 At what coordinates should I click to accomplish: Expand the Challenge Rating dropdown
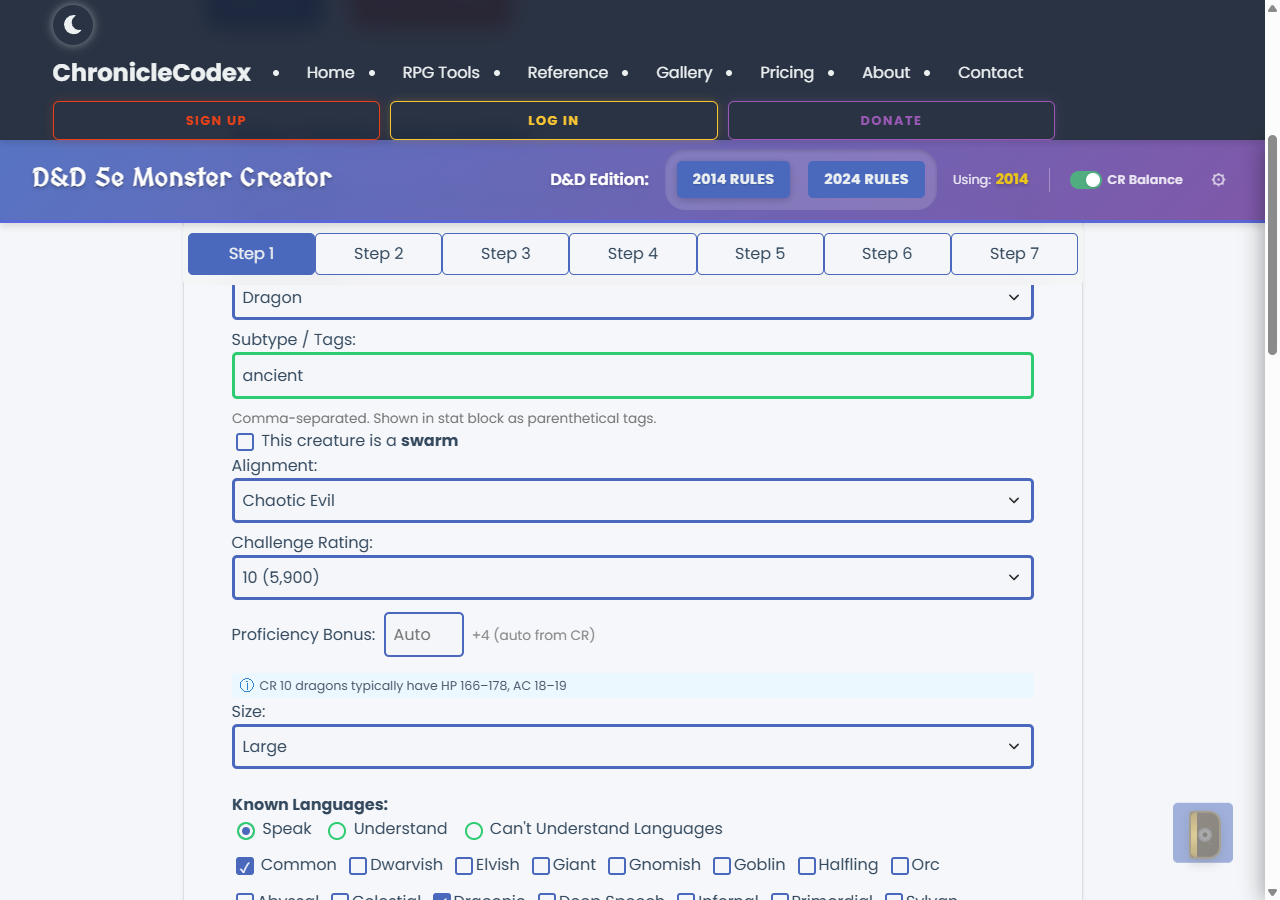point(632,578)
